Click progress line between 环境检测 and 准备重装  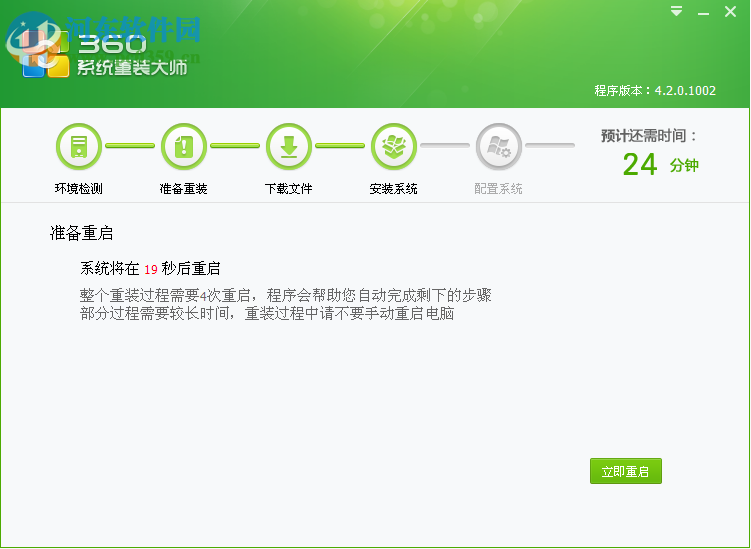coord(130,146)
